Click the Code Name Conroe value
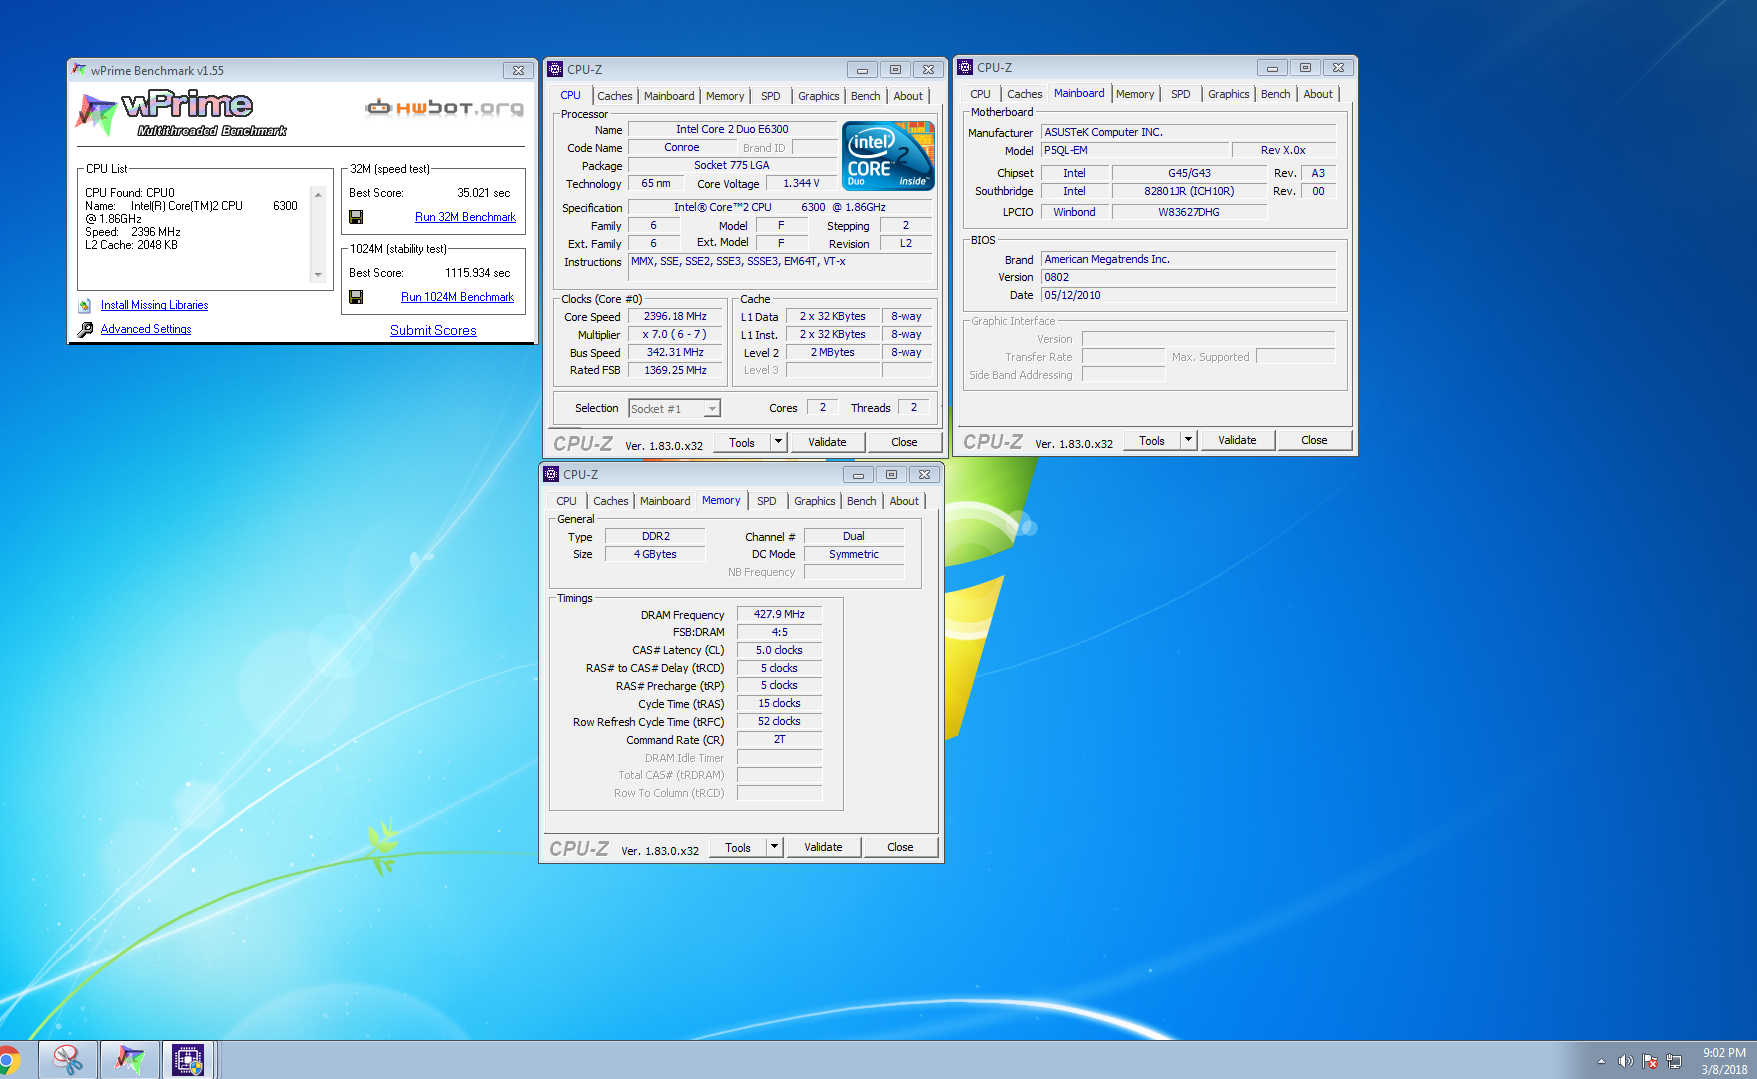1757x1079 pixels. tap(682, 147)
